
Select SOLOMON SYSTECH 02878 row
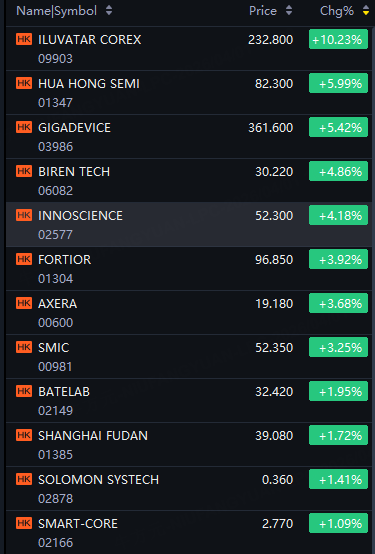coord(188,488)
